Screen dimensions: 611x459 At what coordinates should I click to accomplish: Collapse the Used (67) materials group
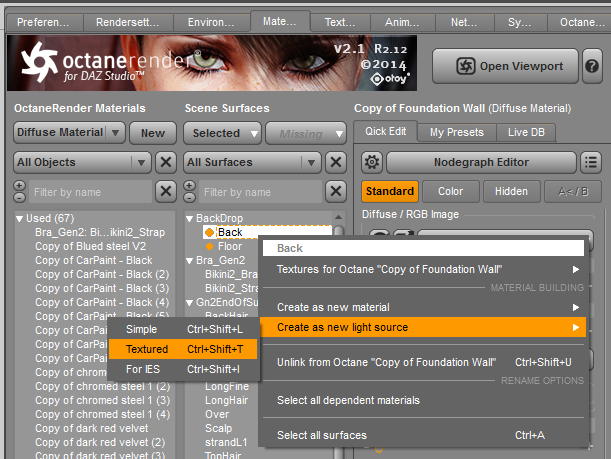[19, 219]
